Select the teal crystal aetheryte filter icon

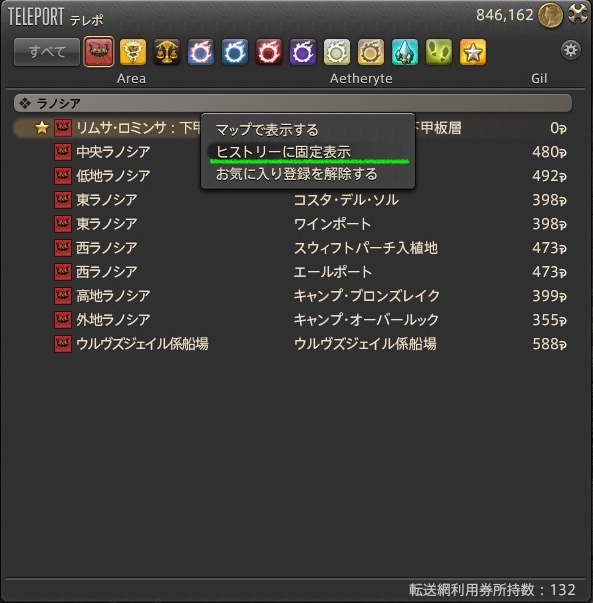(405, 52)
